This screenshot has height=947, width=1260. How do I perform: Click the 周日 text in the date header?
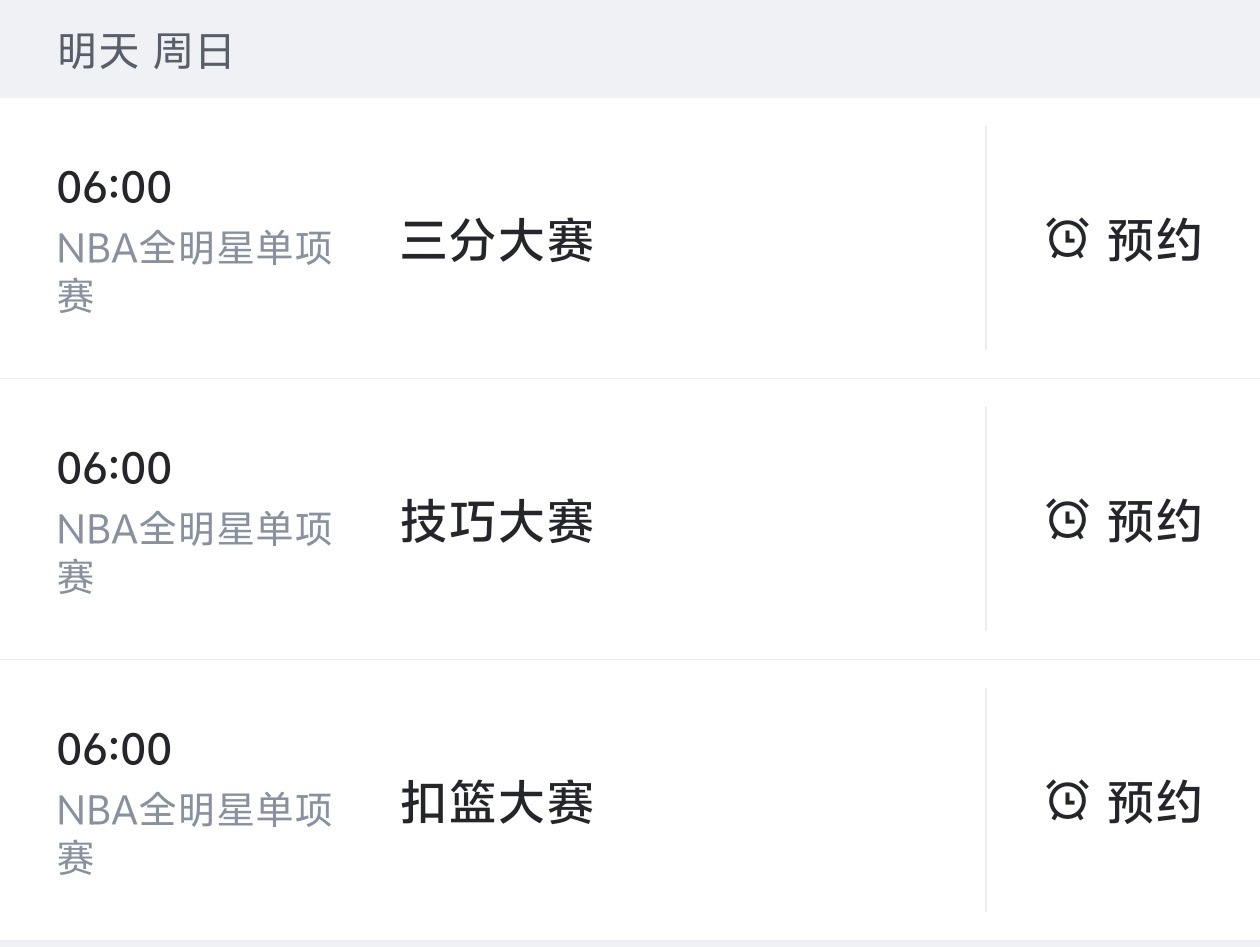click(x=193, y=51)
